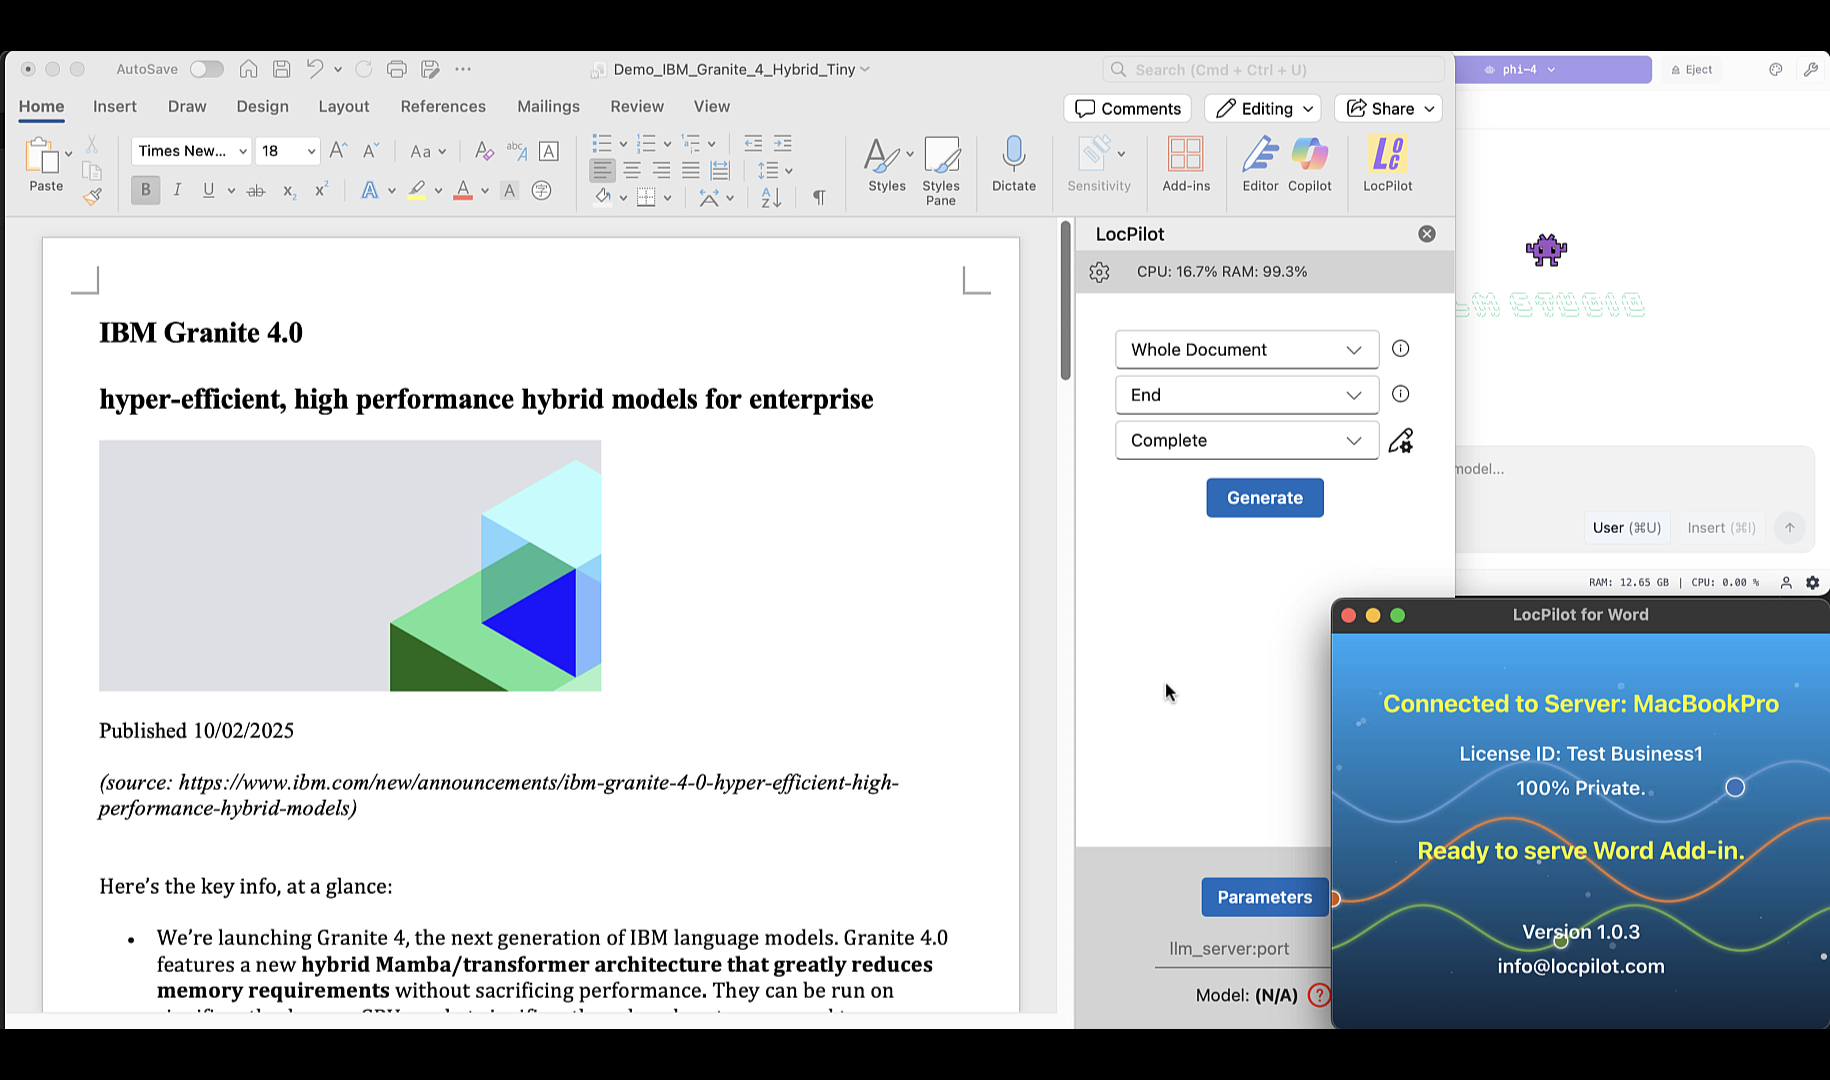Click the Generate button
The height and width of the screenshot is (1080, 1830).
pyautogui.click(x=1264, y=497)
